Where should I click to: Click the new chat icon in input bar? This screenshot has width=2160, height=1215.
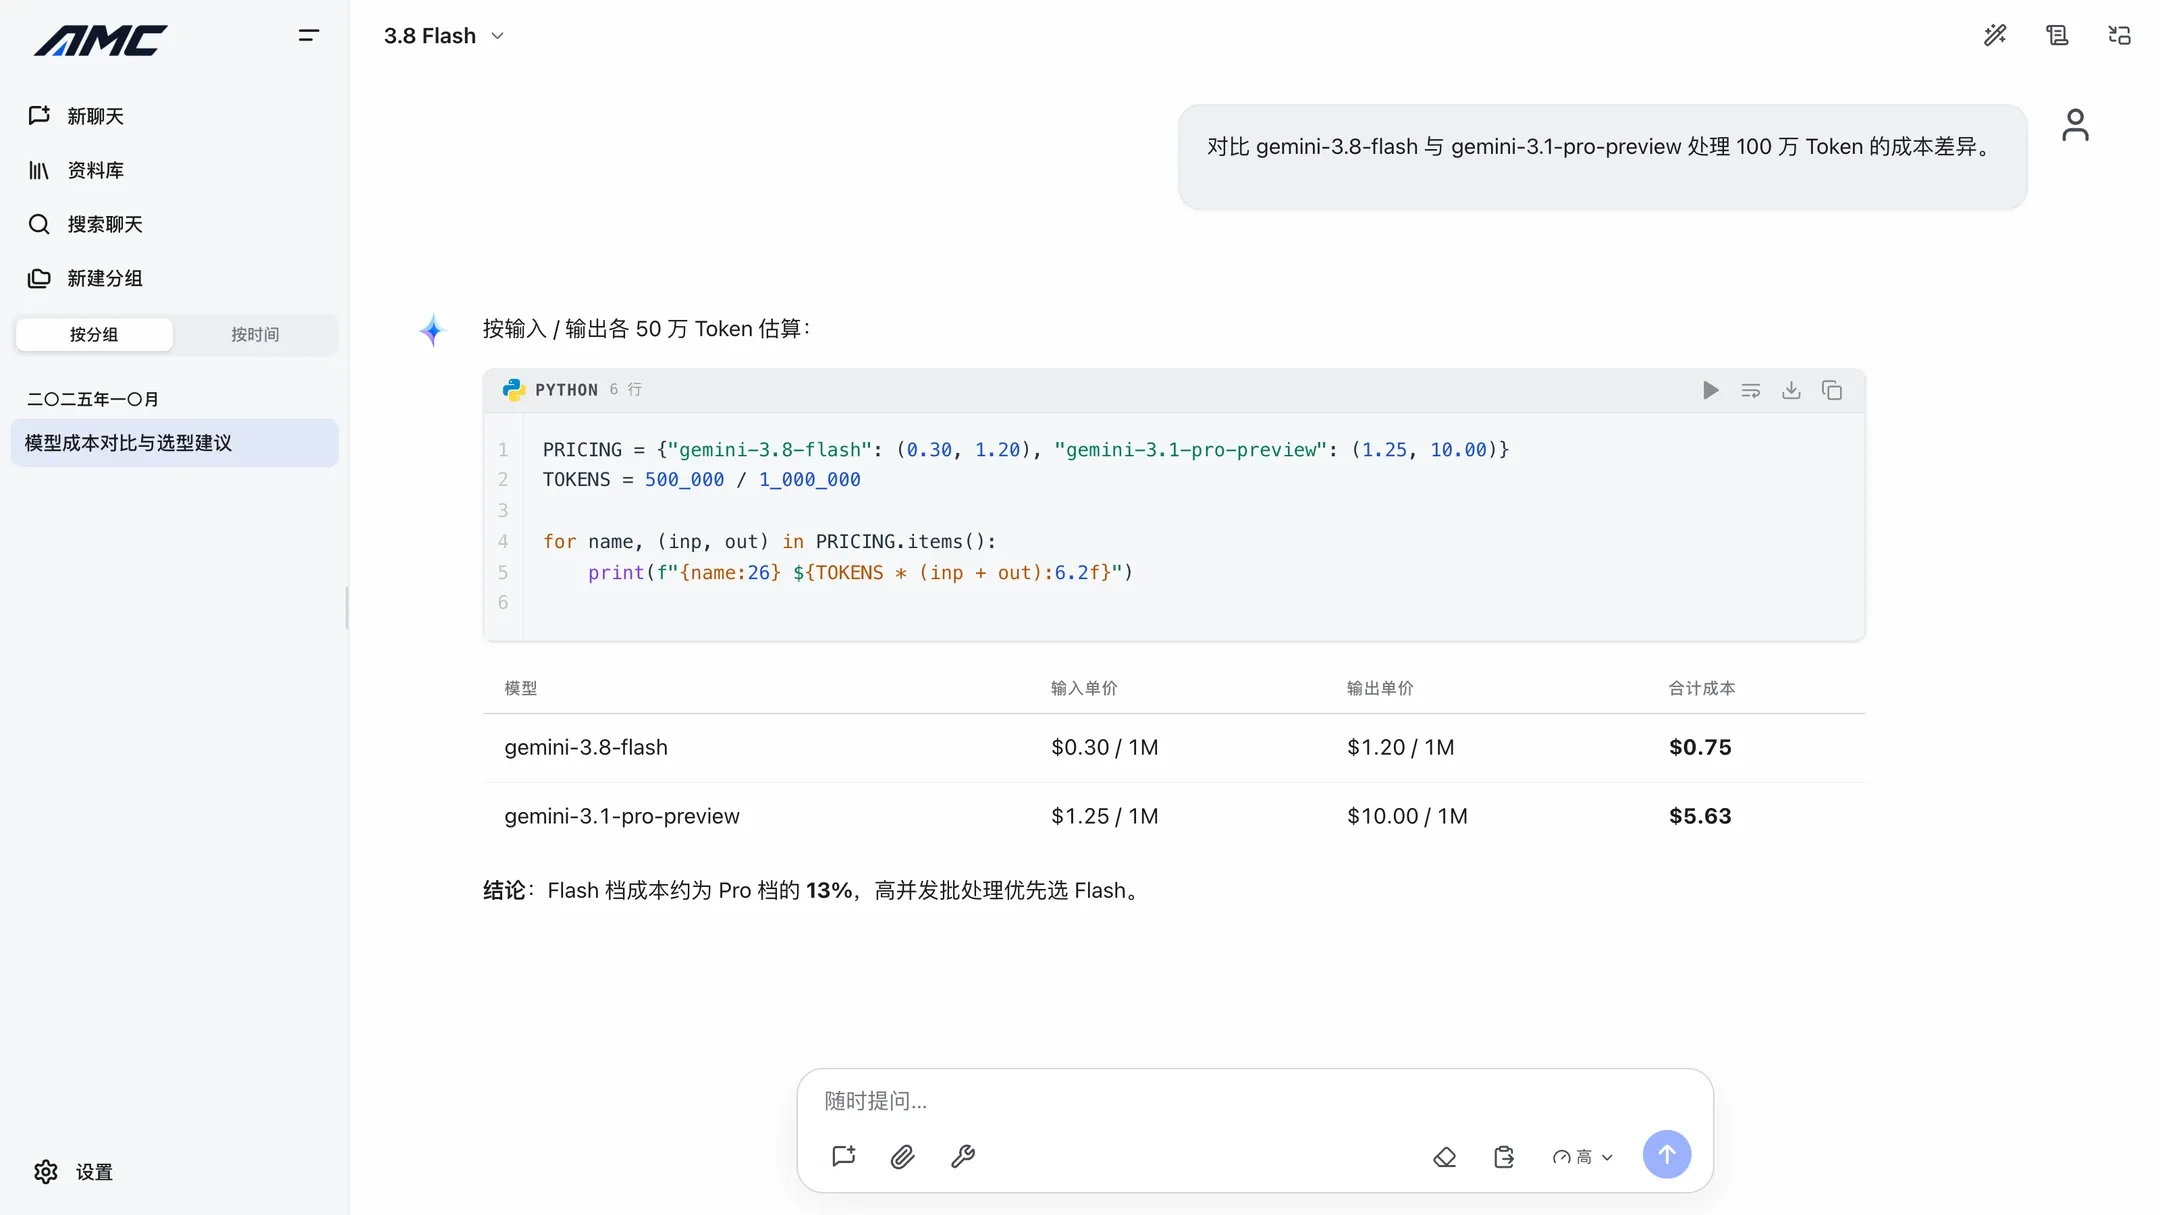coord(843,1157)
